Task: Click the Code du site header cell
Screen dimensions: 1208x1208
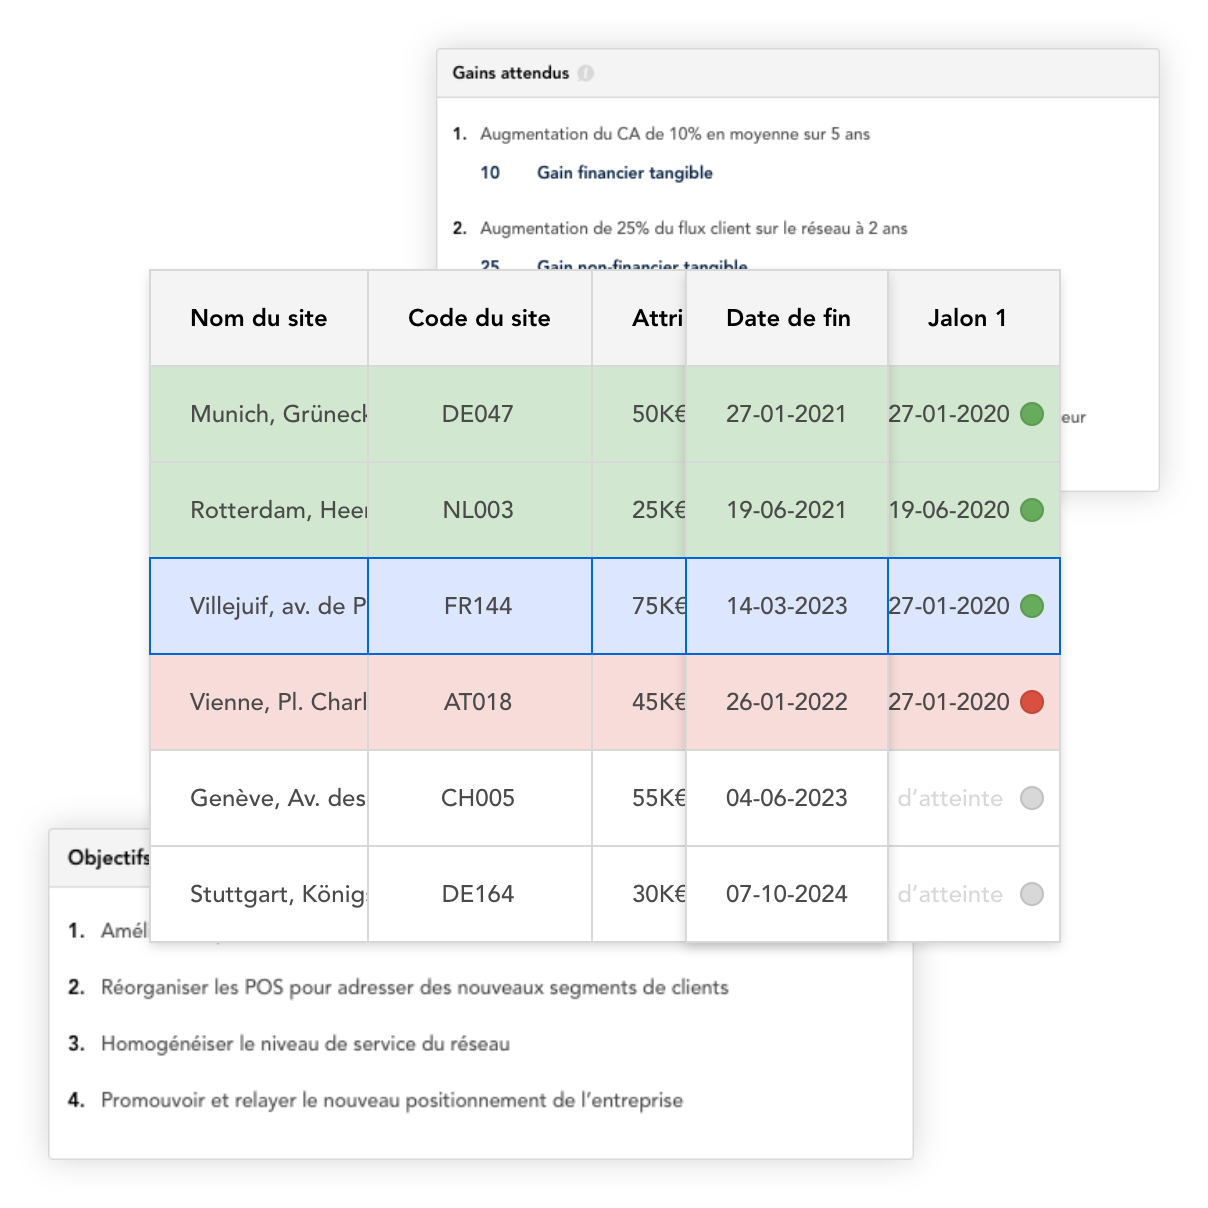Action: [479, 317]
